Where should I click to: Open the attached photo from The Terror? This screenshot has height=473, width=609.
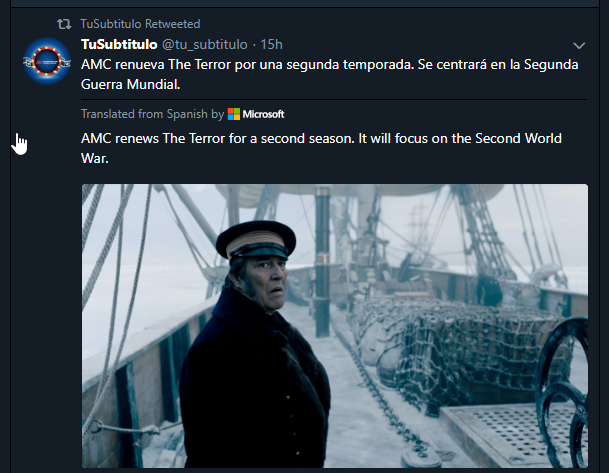335,326
